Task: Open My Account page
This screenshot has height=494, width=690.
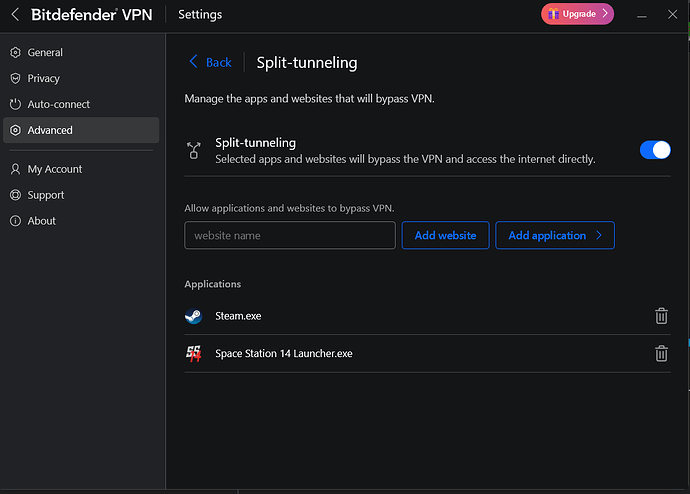Action: (x=81, y=169)
